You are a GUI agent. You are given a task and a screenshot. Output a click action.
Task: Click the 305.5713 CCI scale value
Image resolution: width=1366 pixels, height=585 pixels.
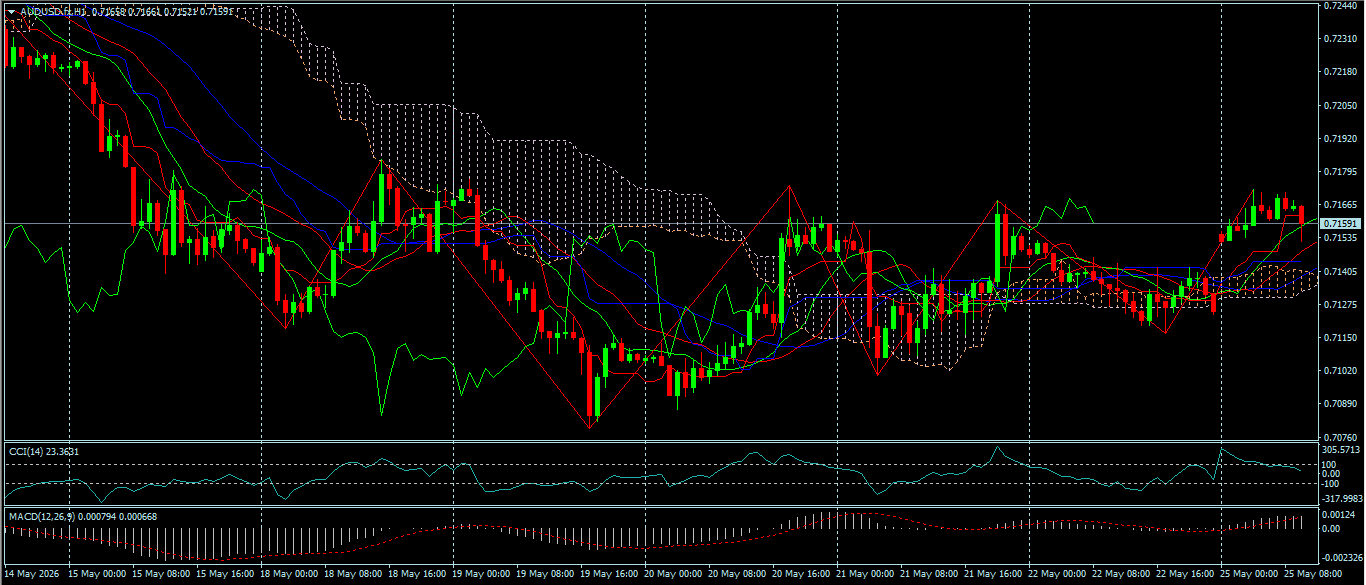coord(1341,450)
